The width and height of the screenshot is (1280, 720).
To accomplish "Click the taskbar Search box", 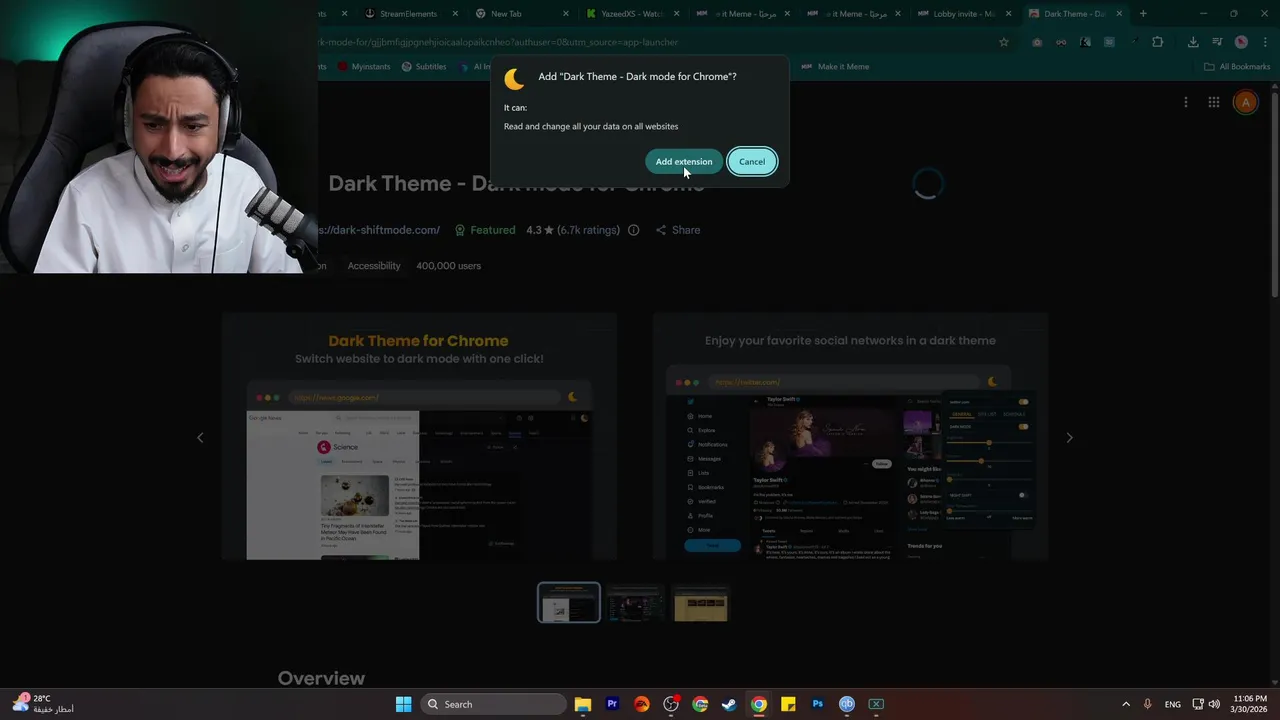I will click(493, 704).
